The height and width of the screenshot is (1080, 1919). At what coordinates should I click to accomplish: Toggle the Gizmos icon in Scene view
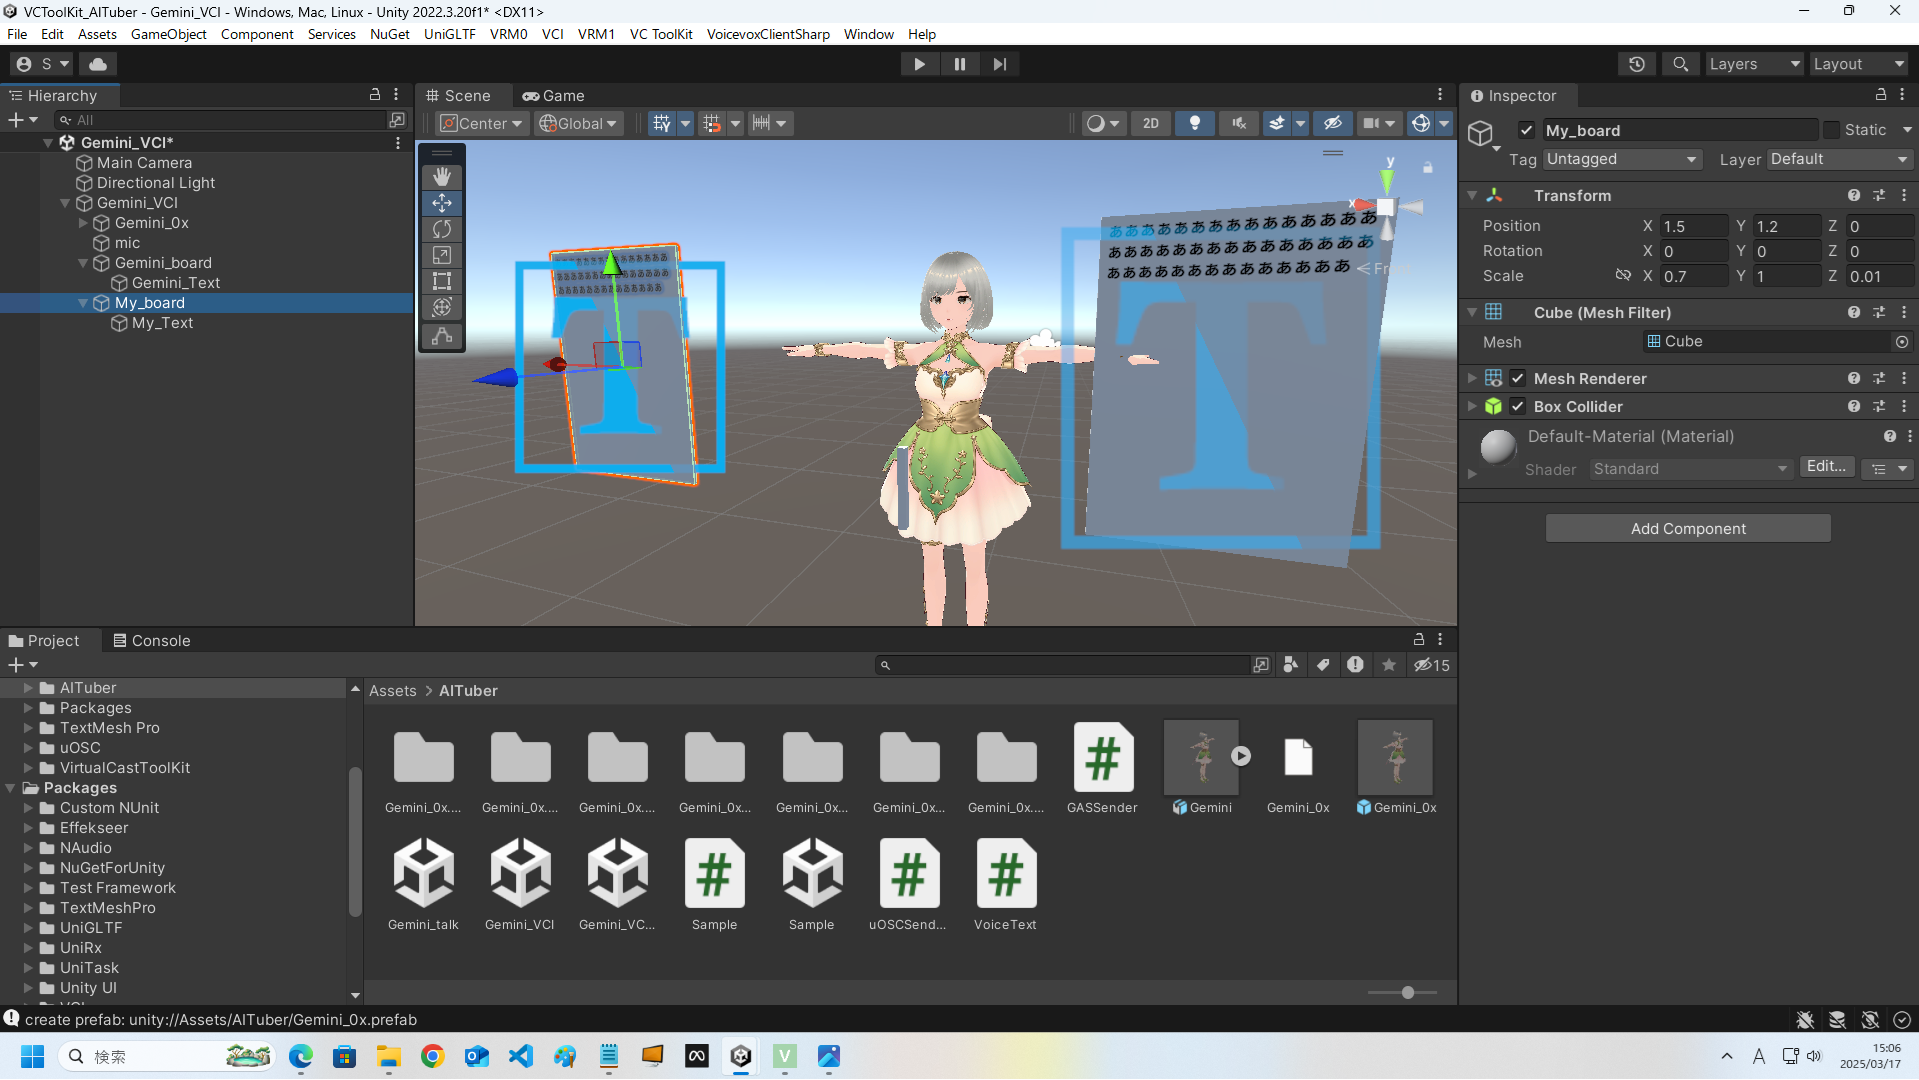(1421, 123)
